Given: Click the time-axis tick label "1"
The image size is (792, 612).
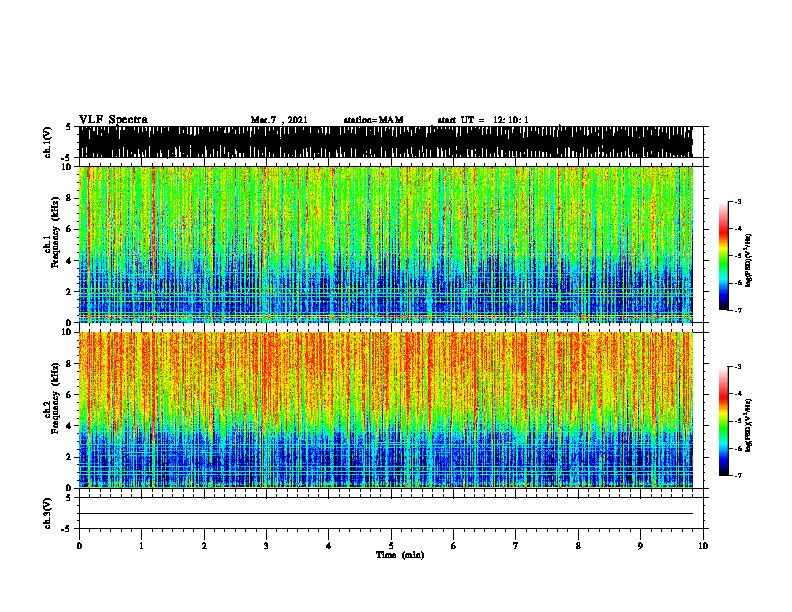Looking at the screenshot, I should 141,546.
